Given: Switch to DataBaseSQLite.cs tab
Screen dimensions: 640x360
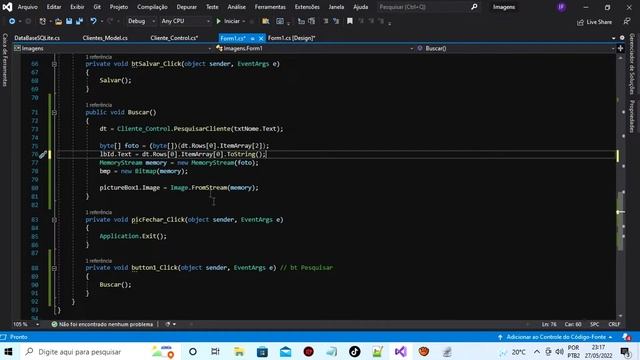Looking at the screenshot, I should [x=37, y=38].
